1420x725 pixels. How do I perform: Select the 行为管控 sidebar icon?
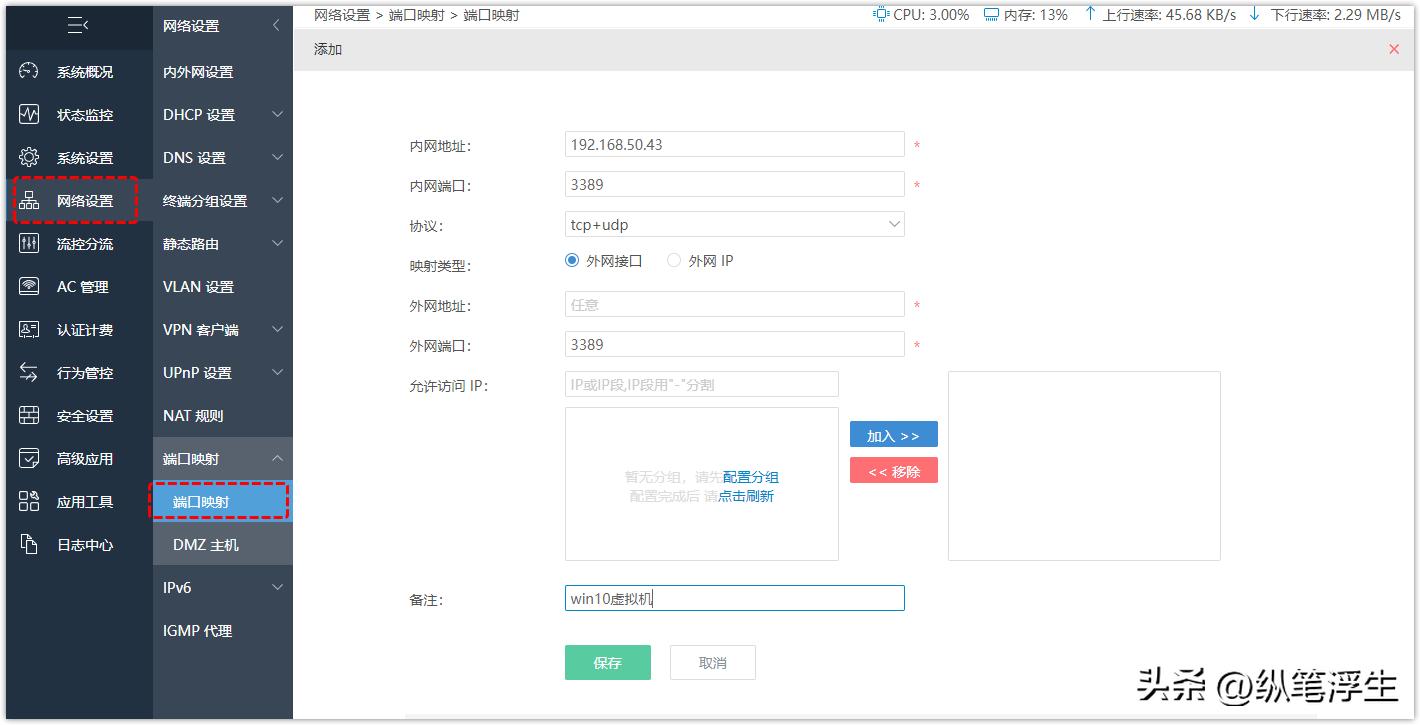(80, 372)
